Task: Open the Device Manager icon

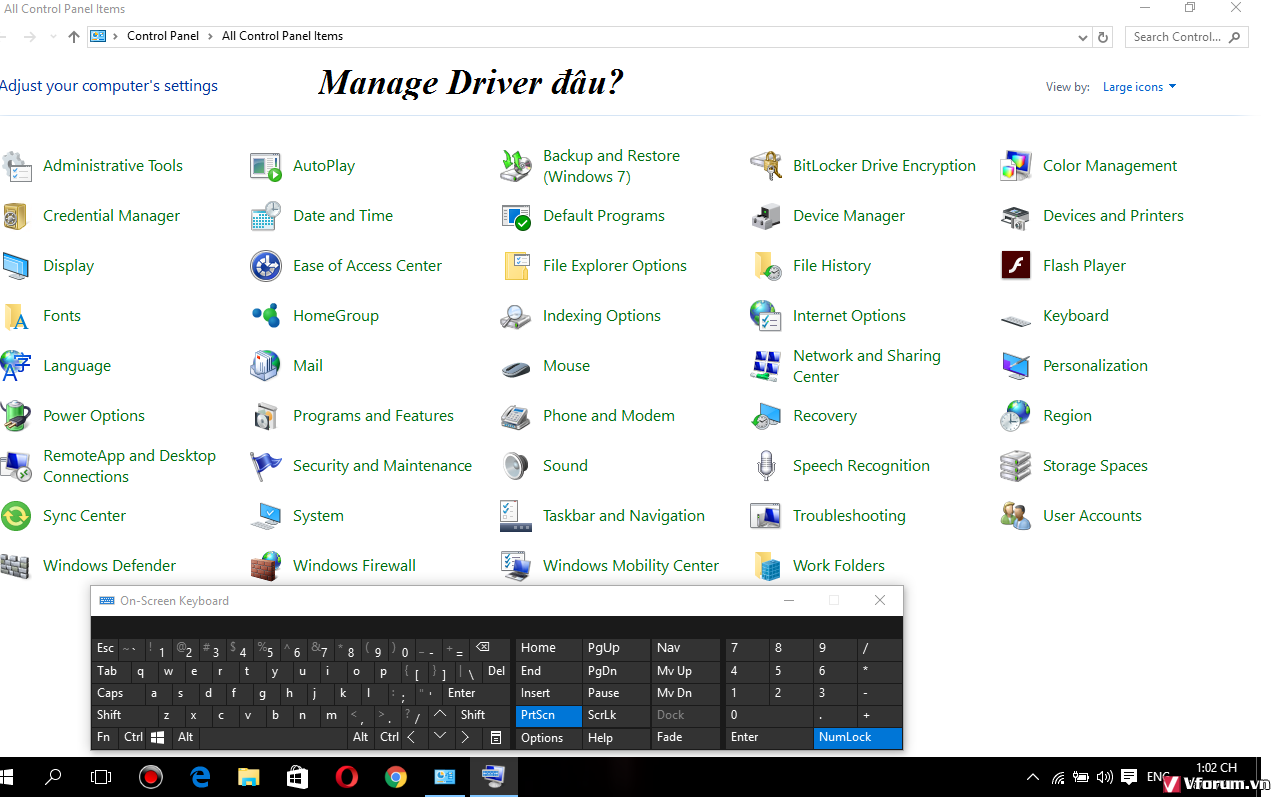Action: click(x=766, y=216)
